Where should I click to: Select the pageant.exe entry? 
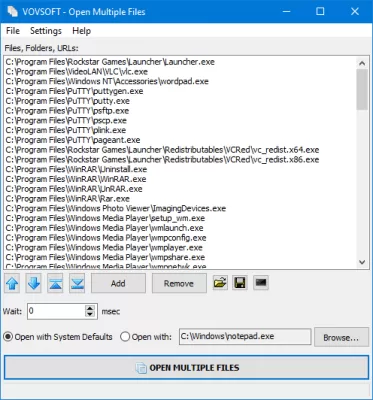click(x=73, y=140)
